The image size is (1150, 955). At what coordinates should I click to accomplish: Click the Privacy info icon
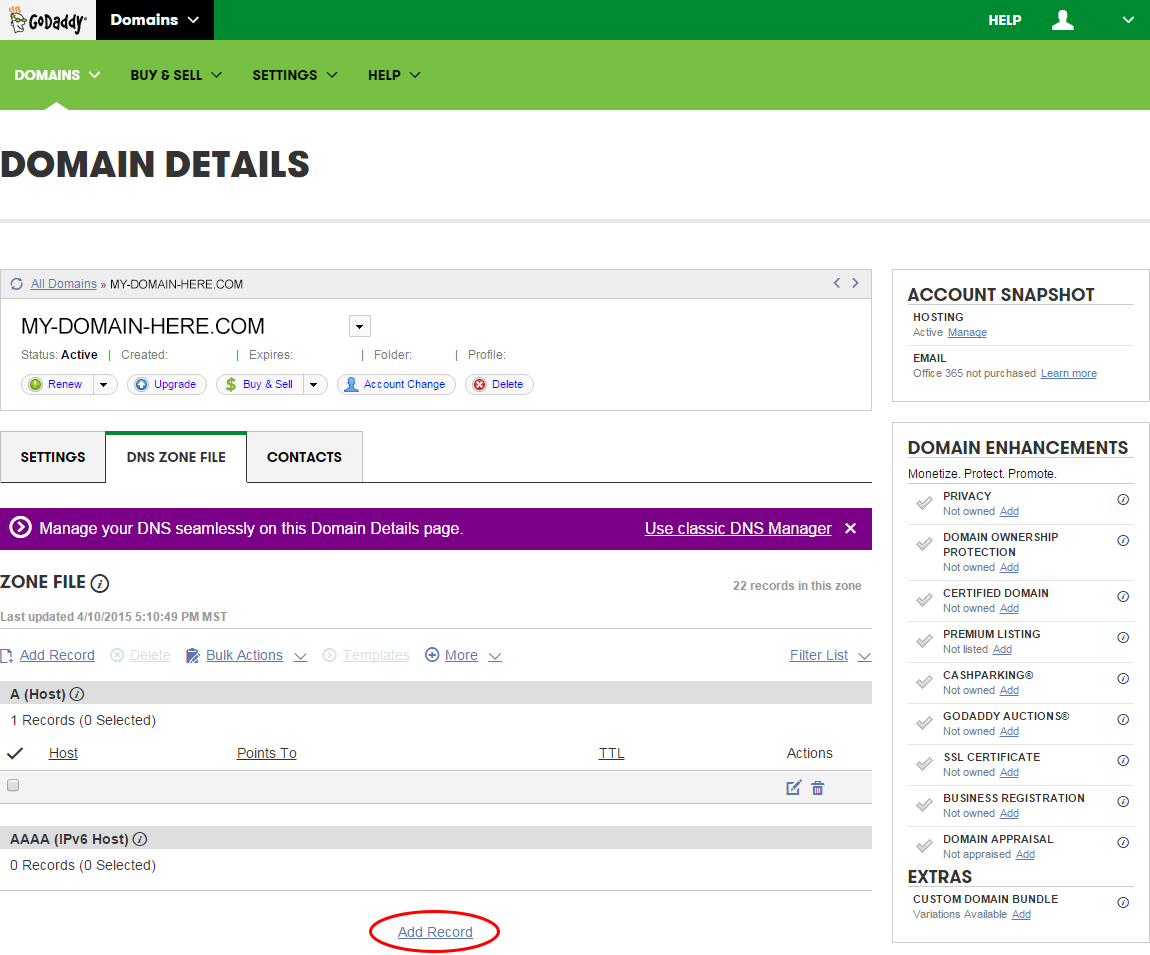(x=1123, y=500)
